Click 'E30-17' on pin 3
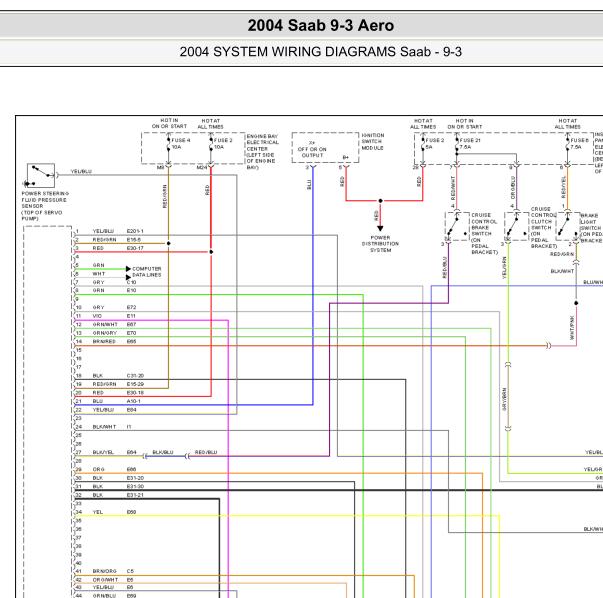 [x=135, y=248]
